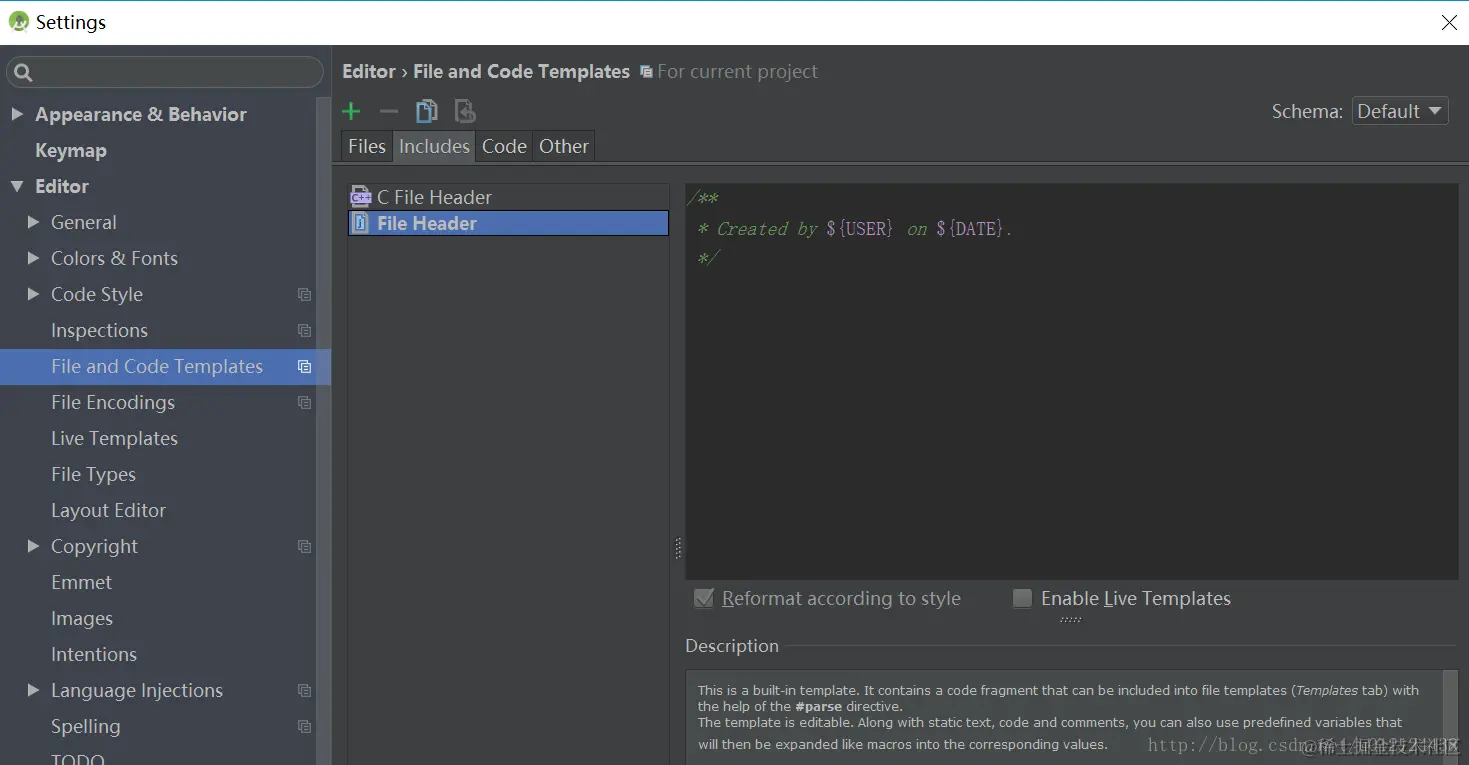Open Intentions settings
The height and width of the screenshot is (765, 1469).
[94, 654]
